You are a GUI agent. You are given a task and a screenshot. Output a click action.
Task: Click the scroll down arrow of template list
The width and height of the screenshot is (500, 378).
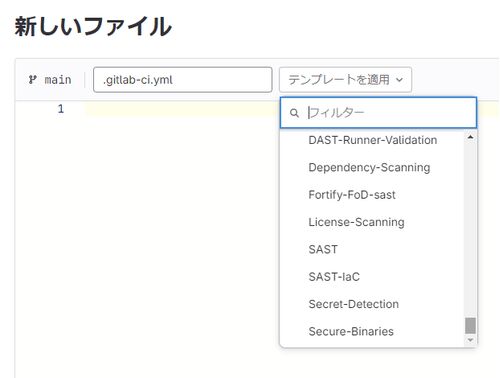(470, 340)
